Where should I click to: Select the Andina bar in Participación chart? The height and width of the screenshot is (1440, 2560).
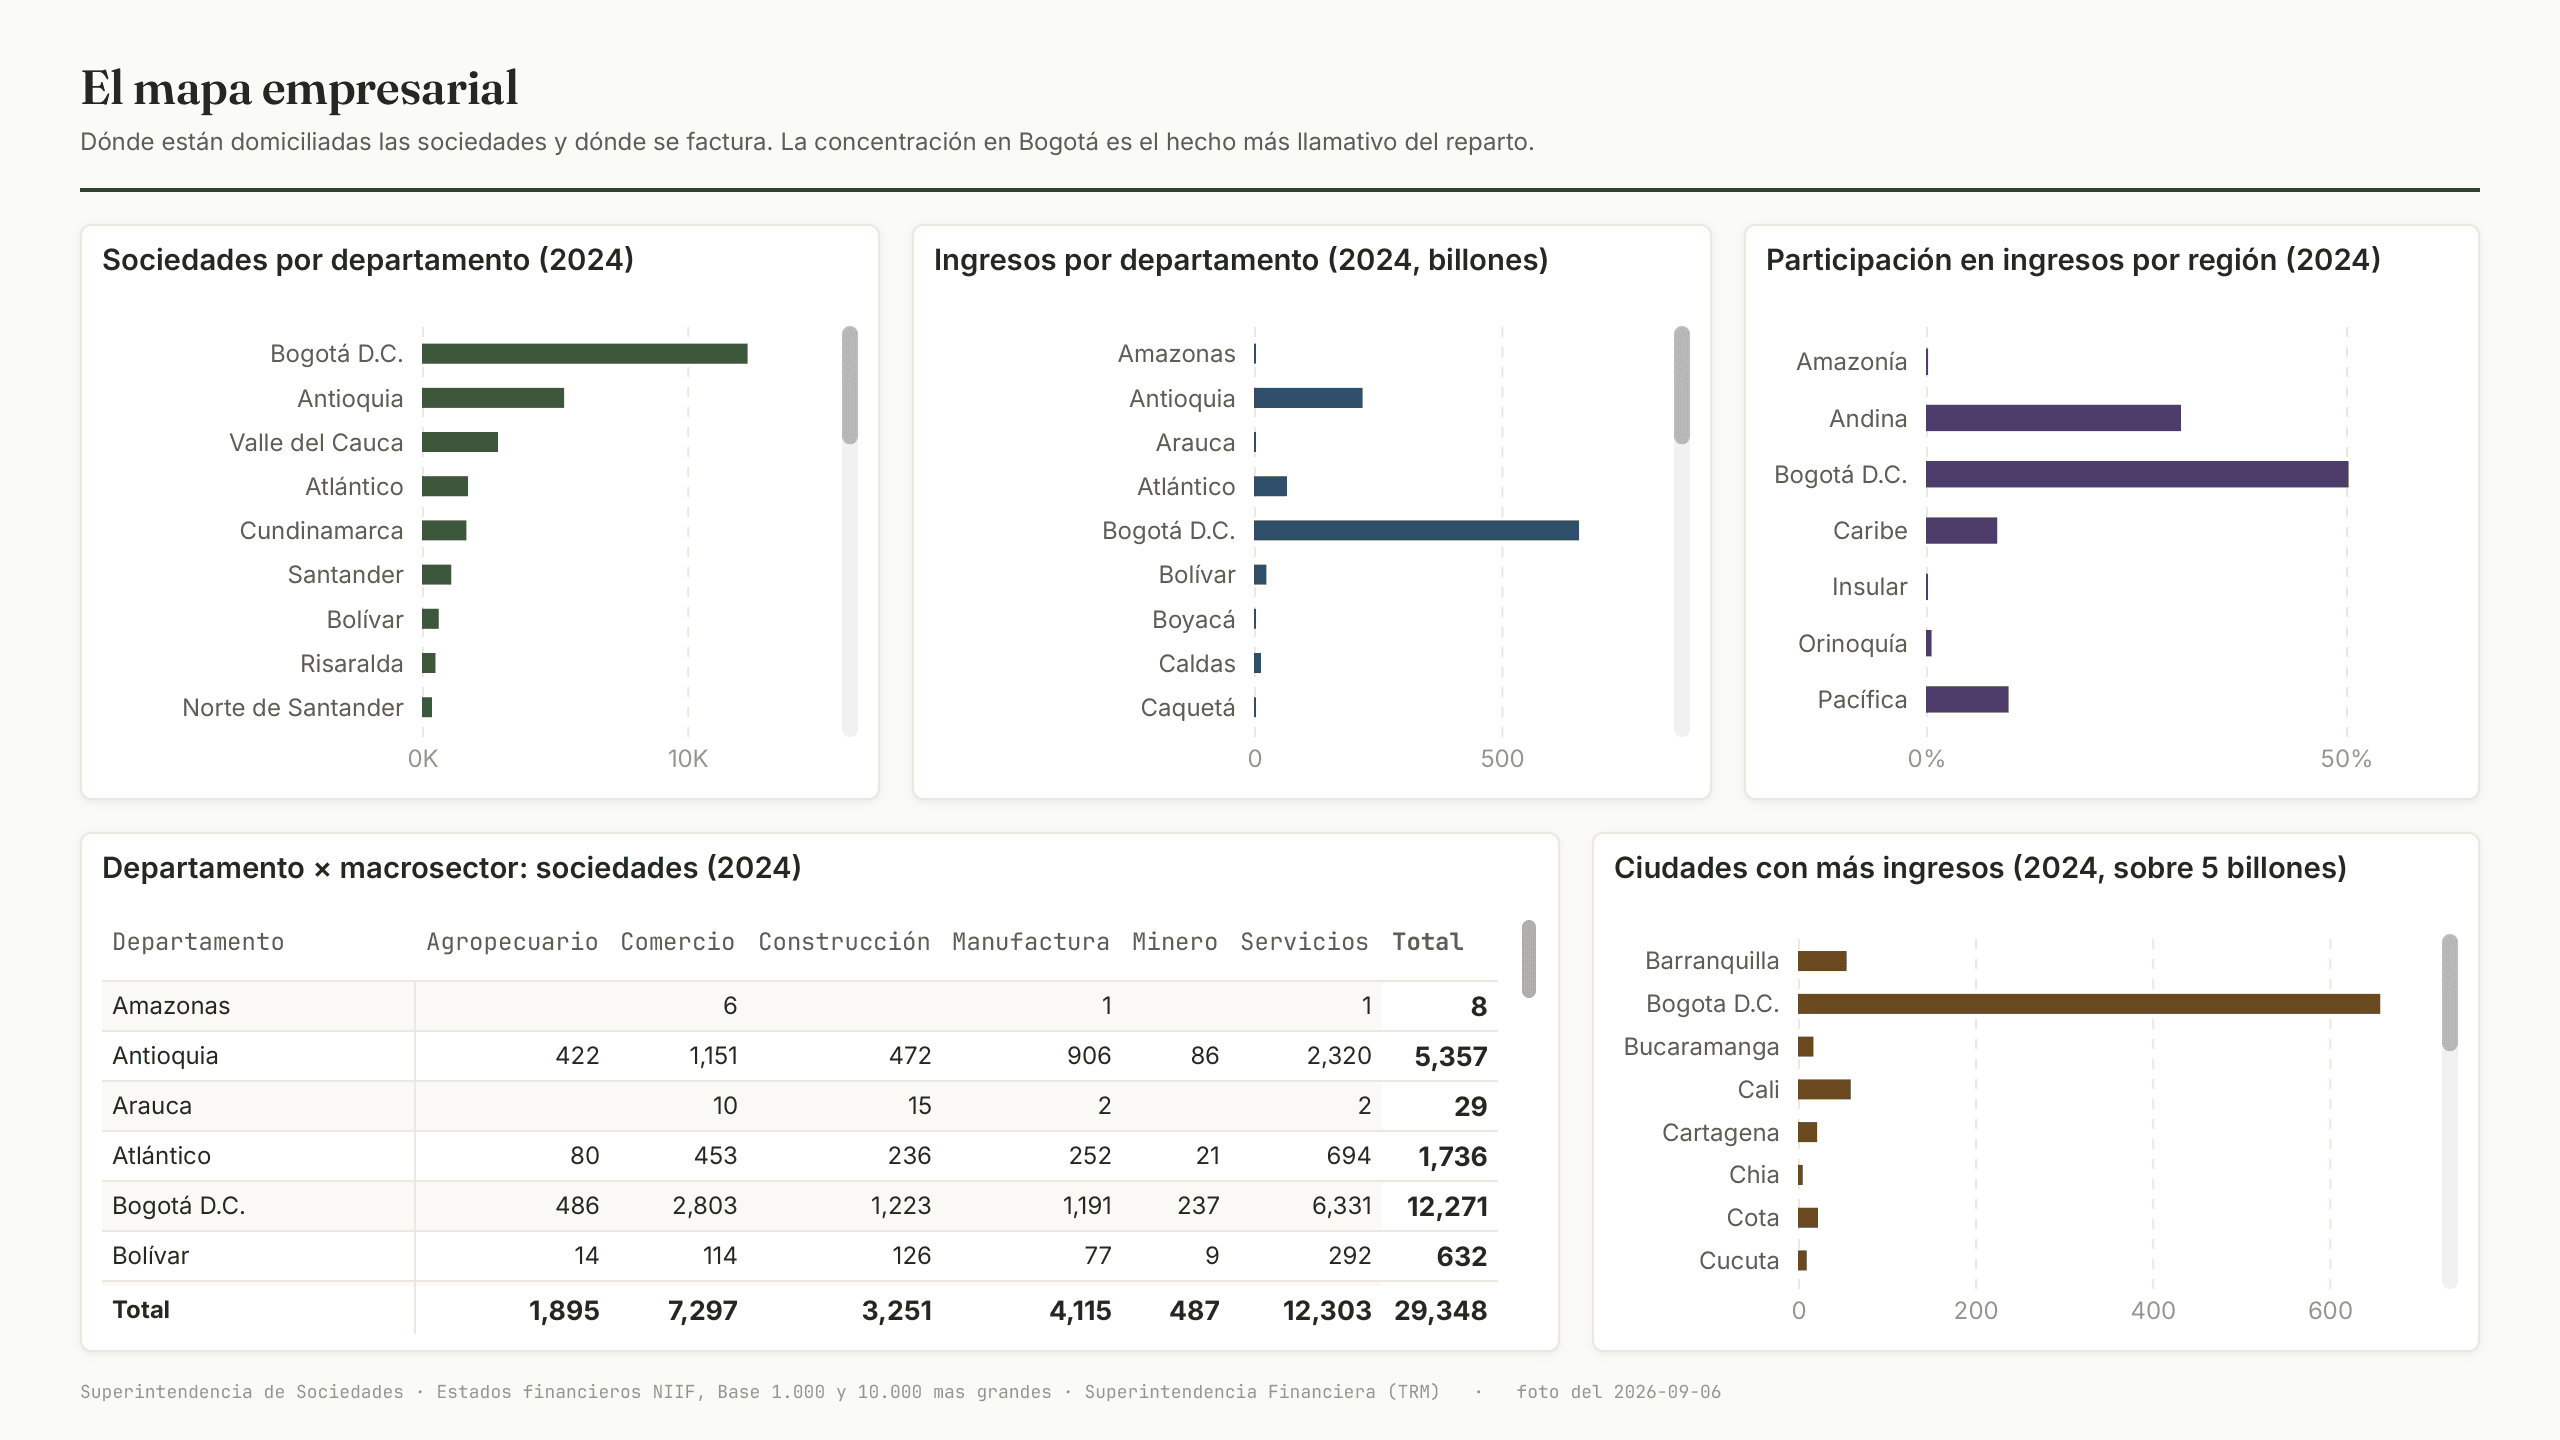[x=2053, y=418]
